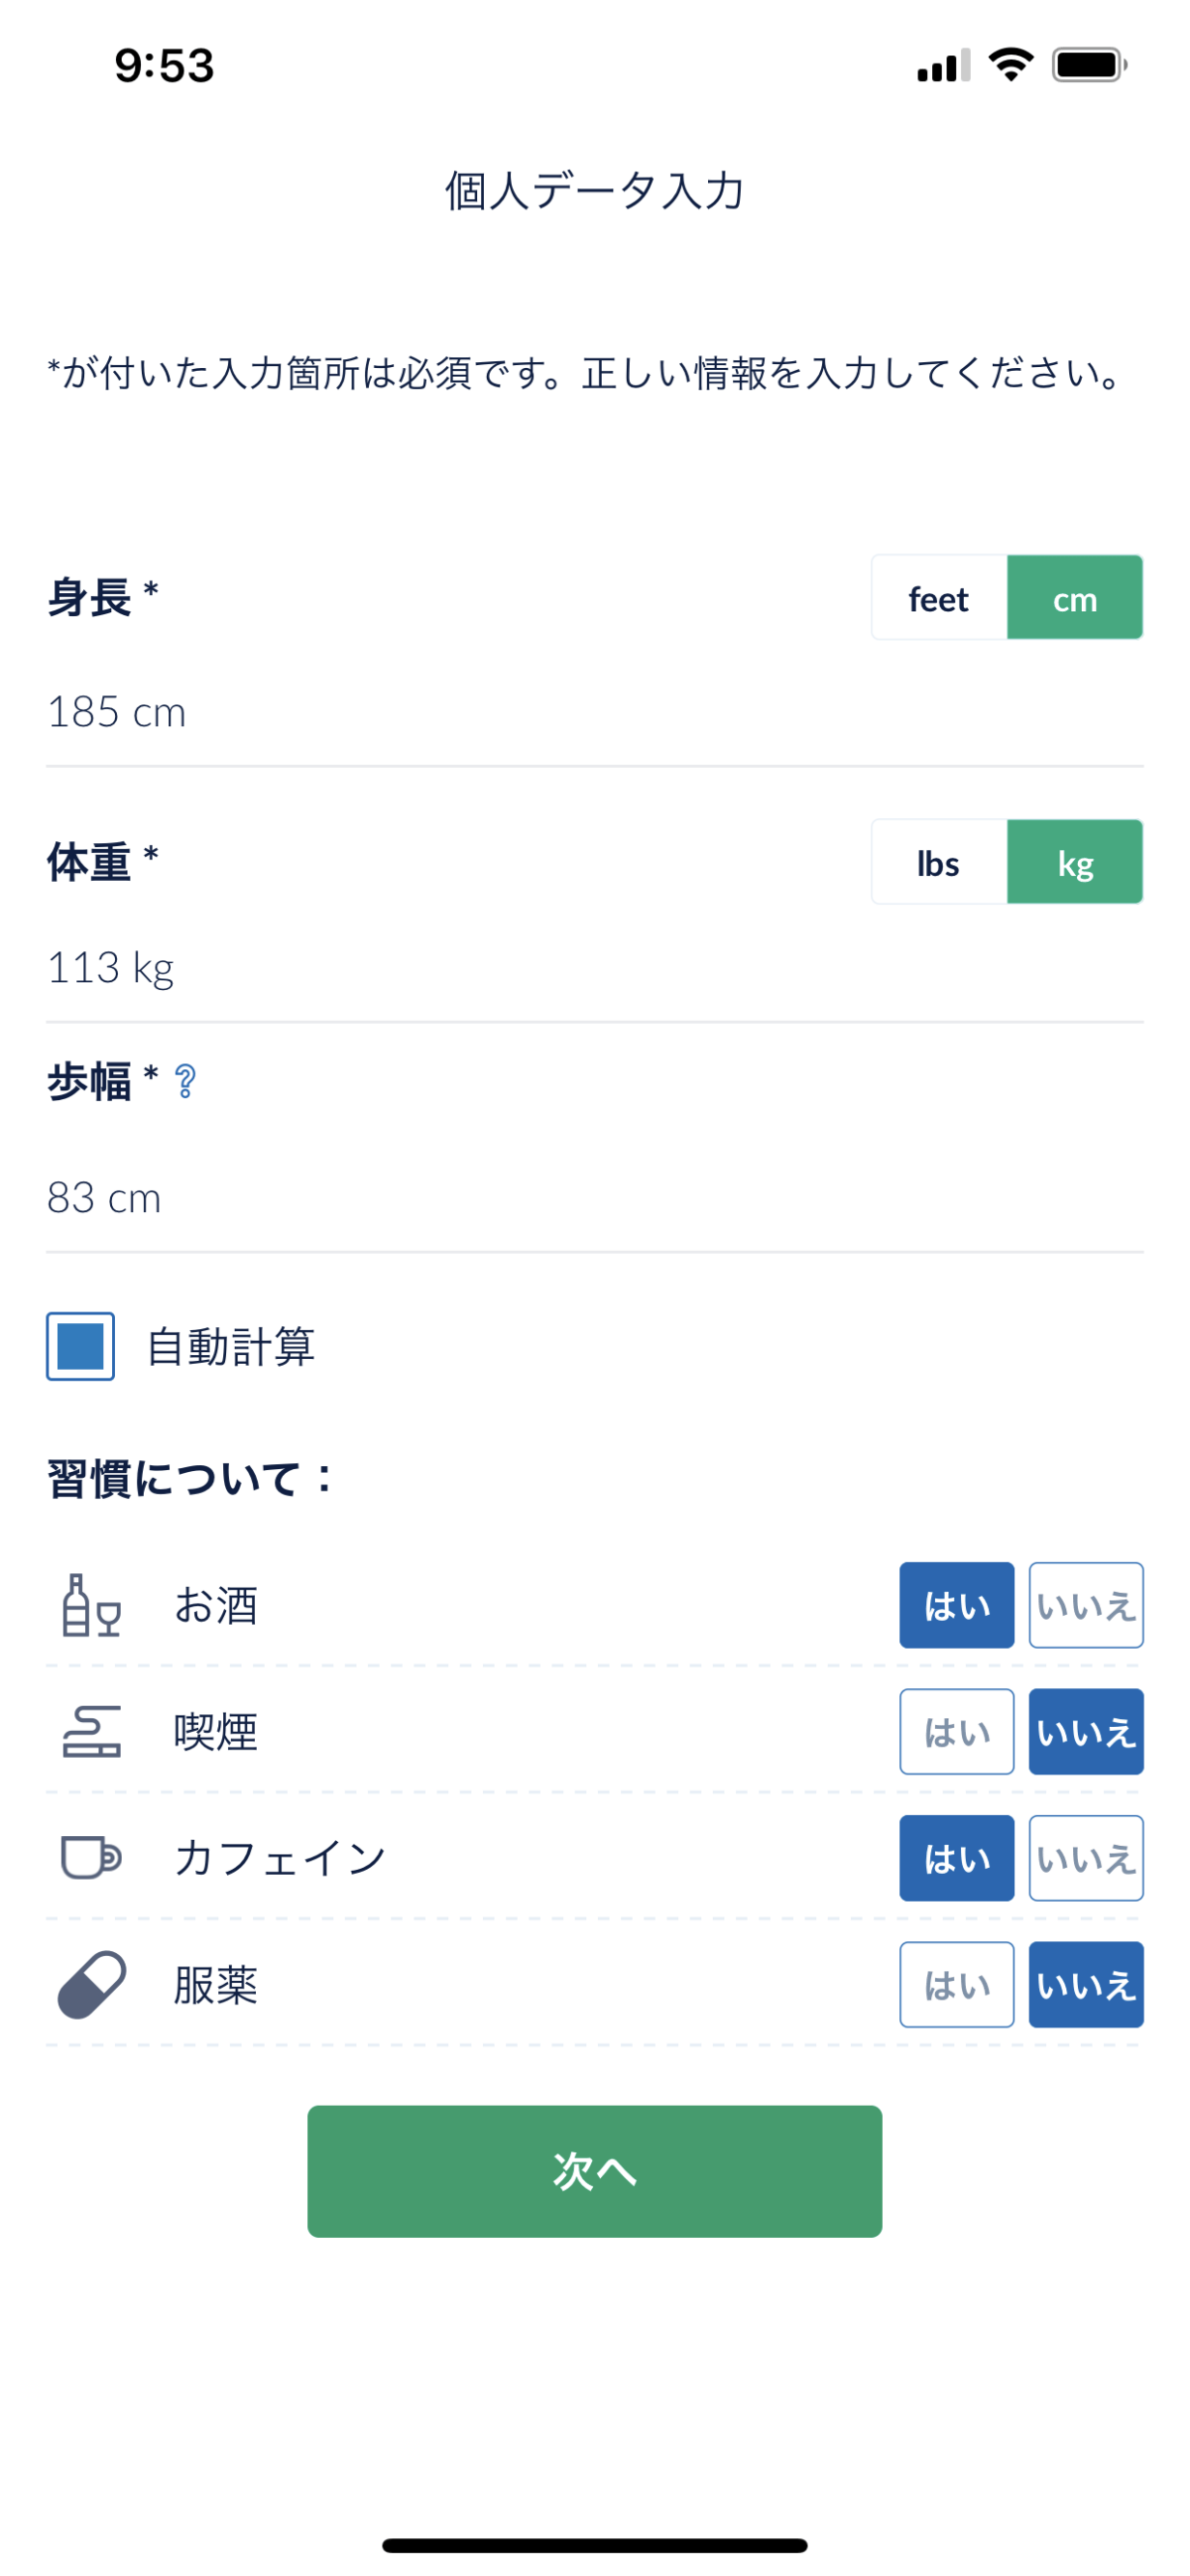Image resolution: width=1190 pixels, height=2576 pixels.
Task: Tap the 185 cm height input field
Action: pos(594,712)
